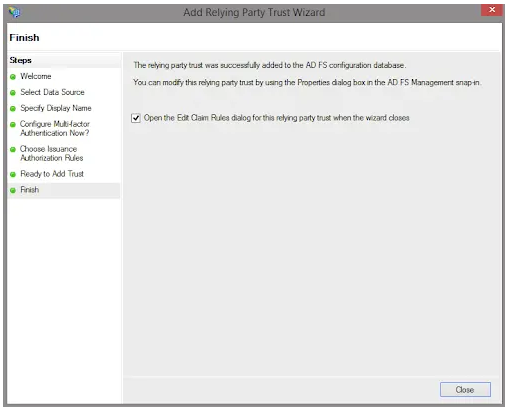Image resolution: width=508 pixels, height=411 pixels.
Task: Select Configure Multi-factor Authentication Now step
Action: [x=55, y=128]
